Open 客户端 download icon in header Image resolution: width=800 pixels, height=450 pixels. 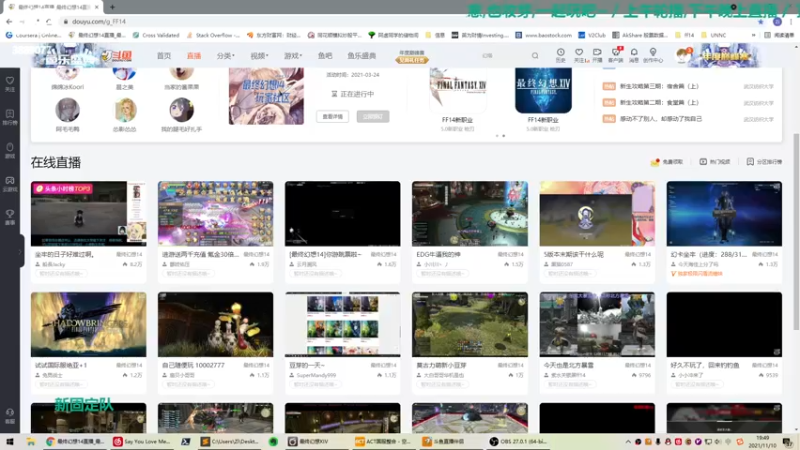(616, 55)
